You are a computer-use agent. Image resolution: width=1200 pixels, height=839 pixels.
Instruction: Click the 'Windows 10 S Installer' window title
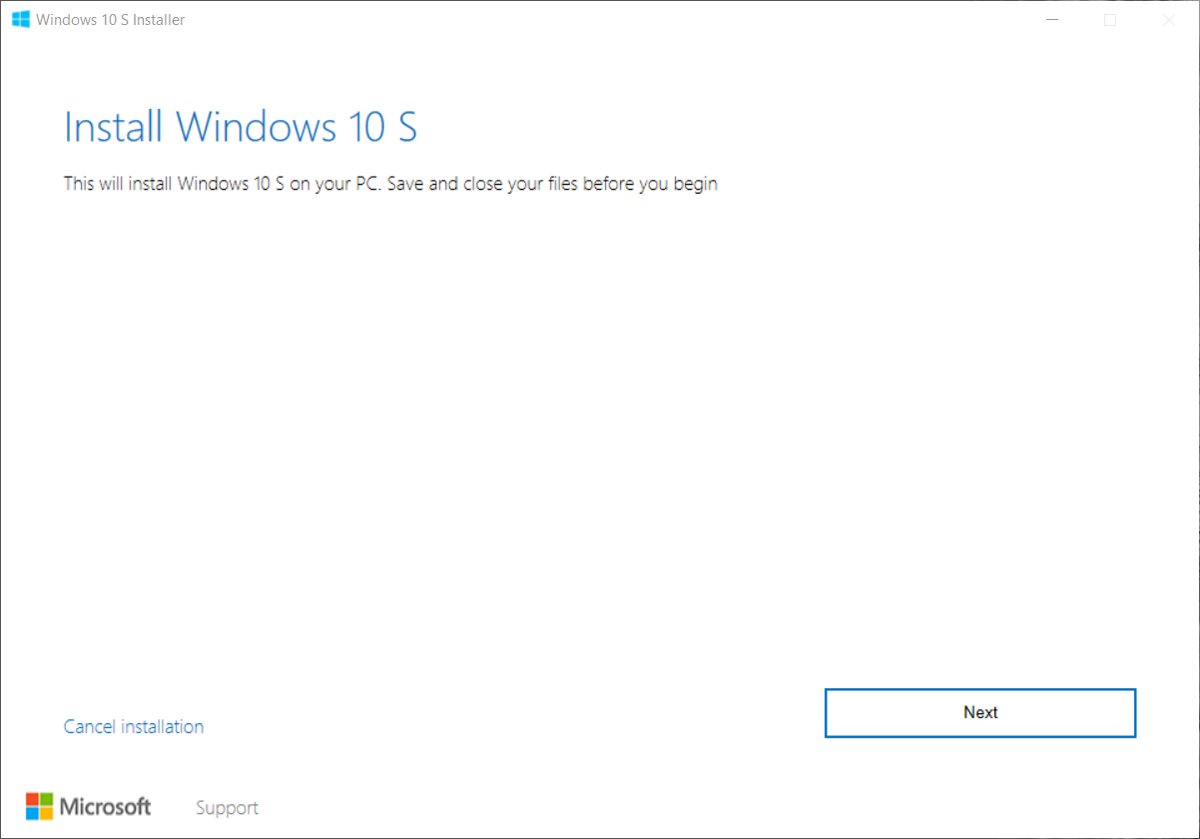click(111, 20)
